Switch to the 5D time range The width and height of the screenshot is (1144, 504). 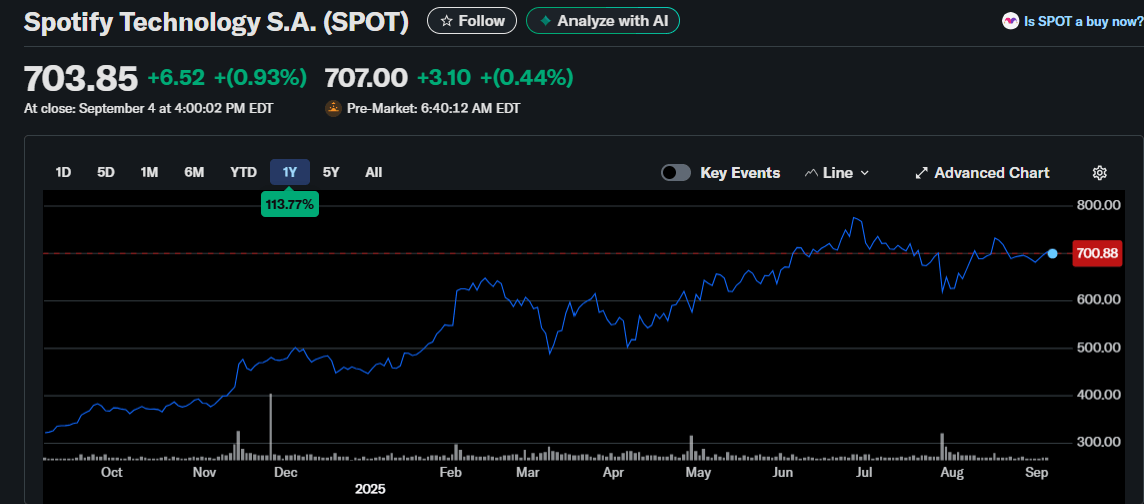106,172
